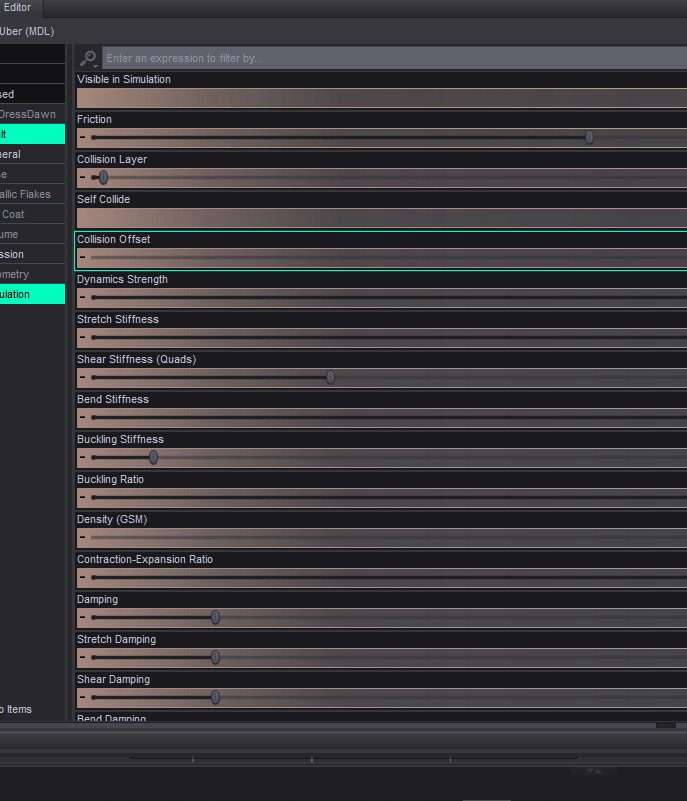This screenshot has width=687, height=801.
Task: Select the Bend Stiffness slider track
Action: click(x=389, y=417)
